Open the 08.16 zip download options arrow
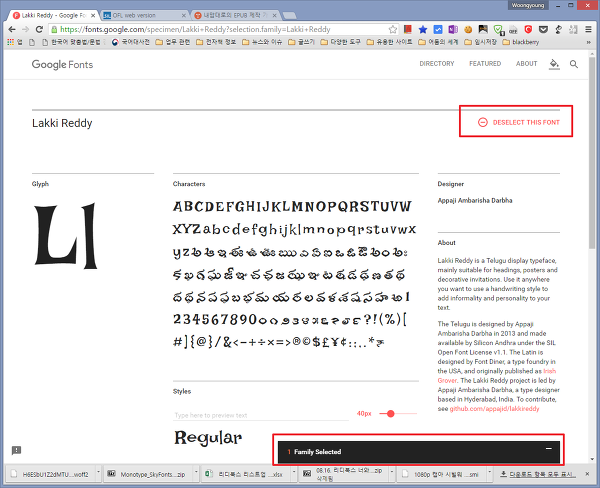Screen dimensions: 600x488 coord(392,472)
